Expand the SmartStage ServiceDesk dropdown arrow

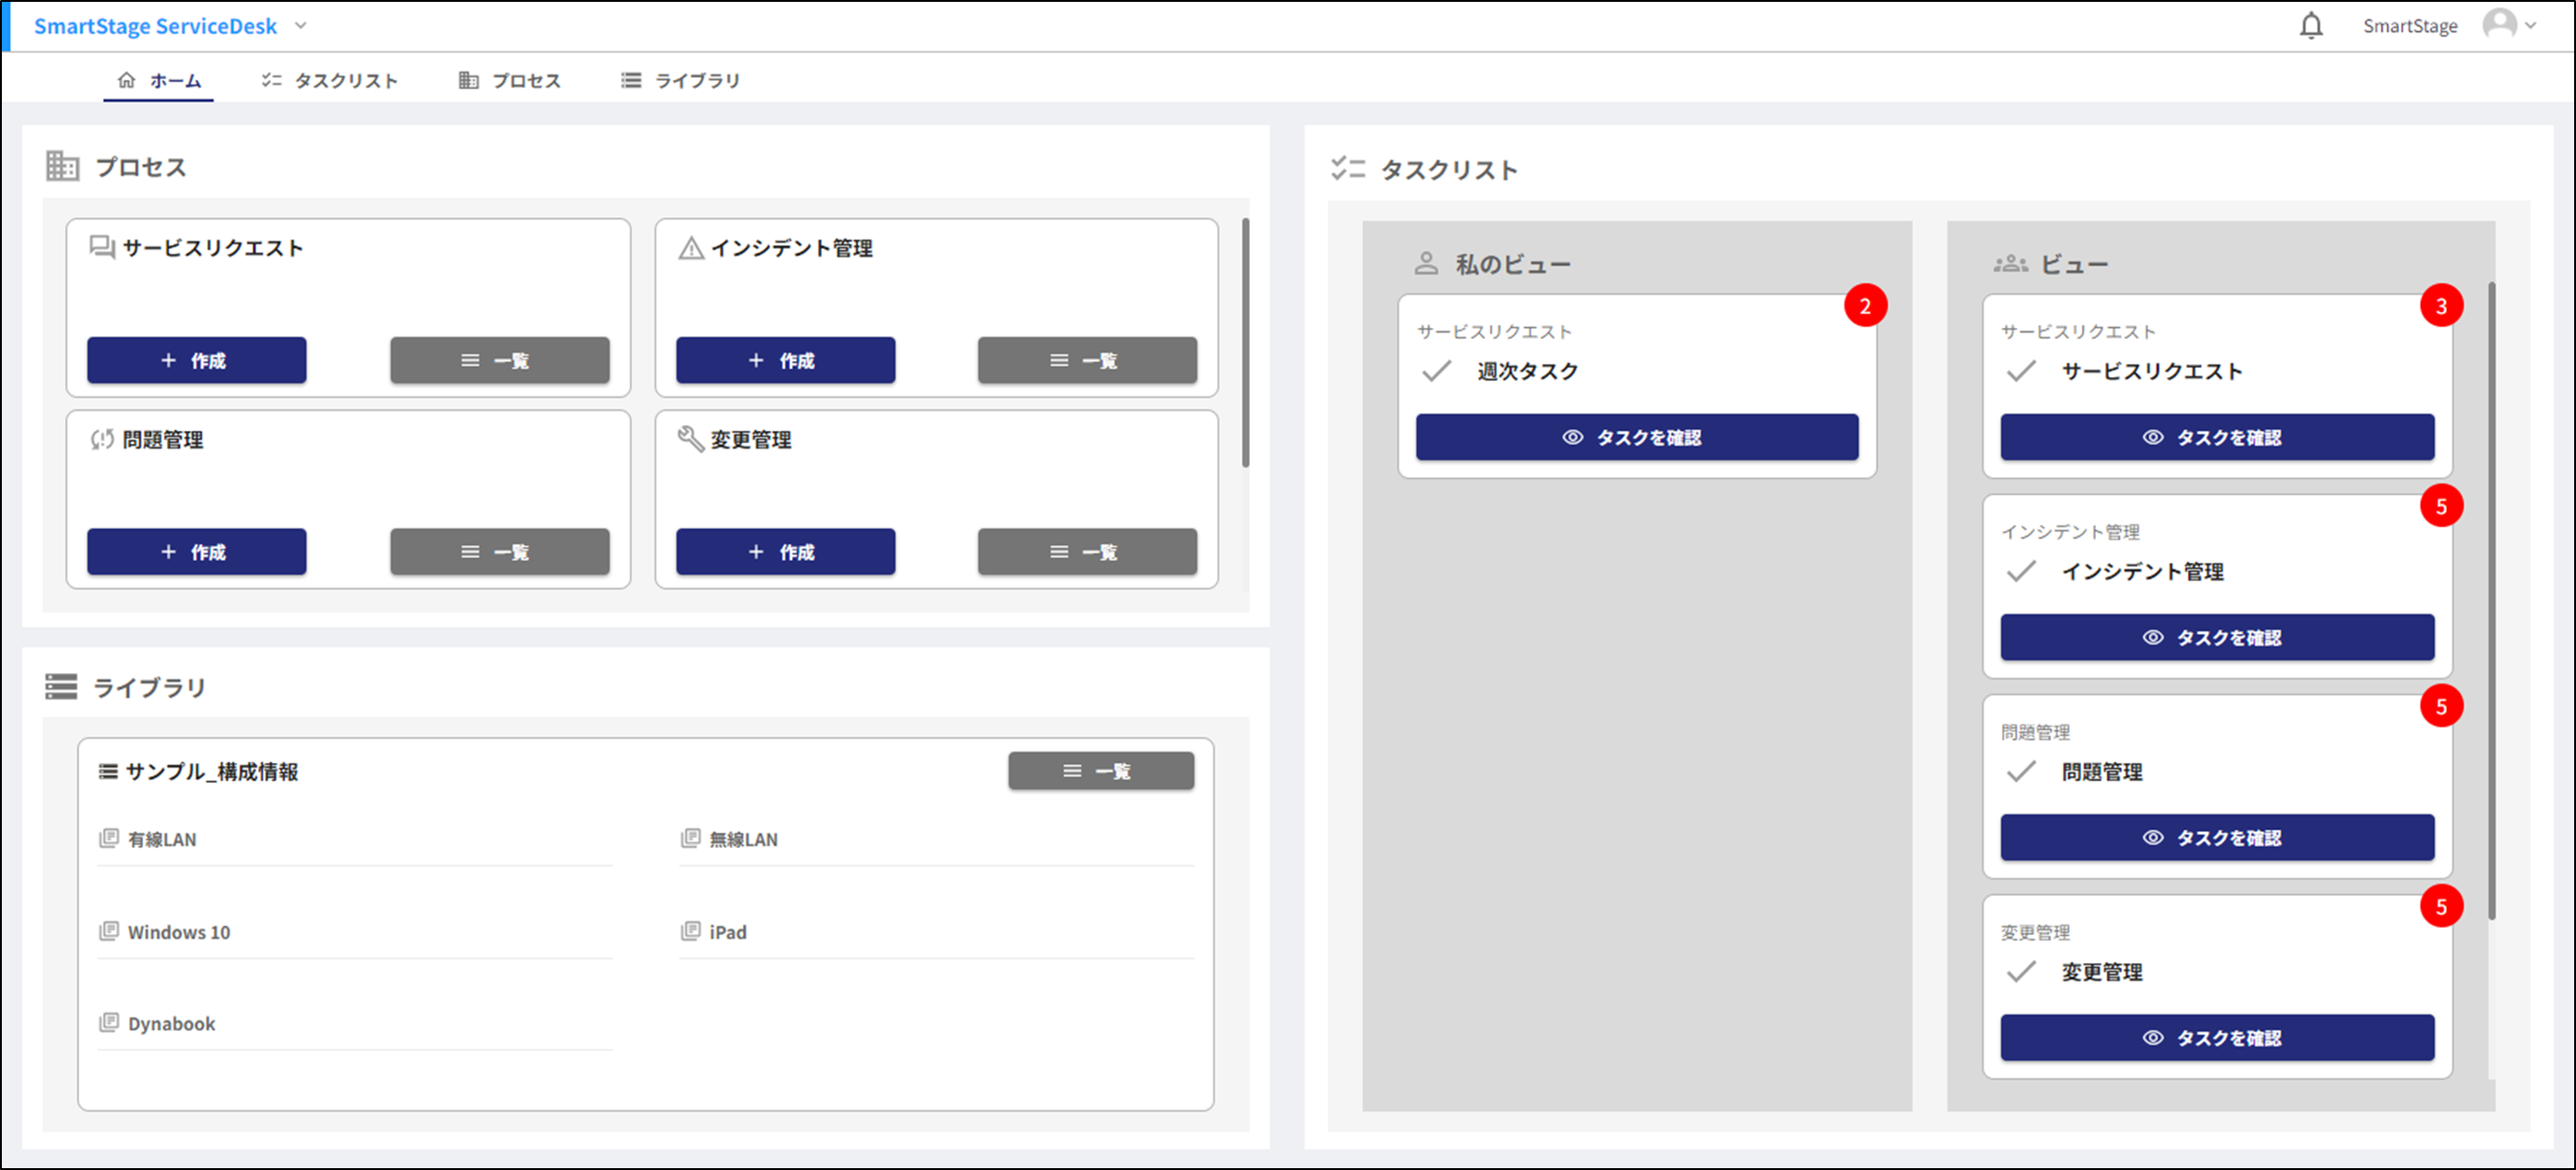coord(301,26)
